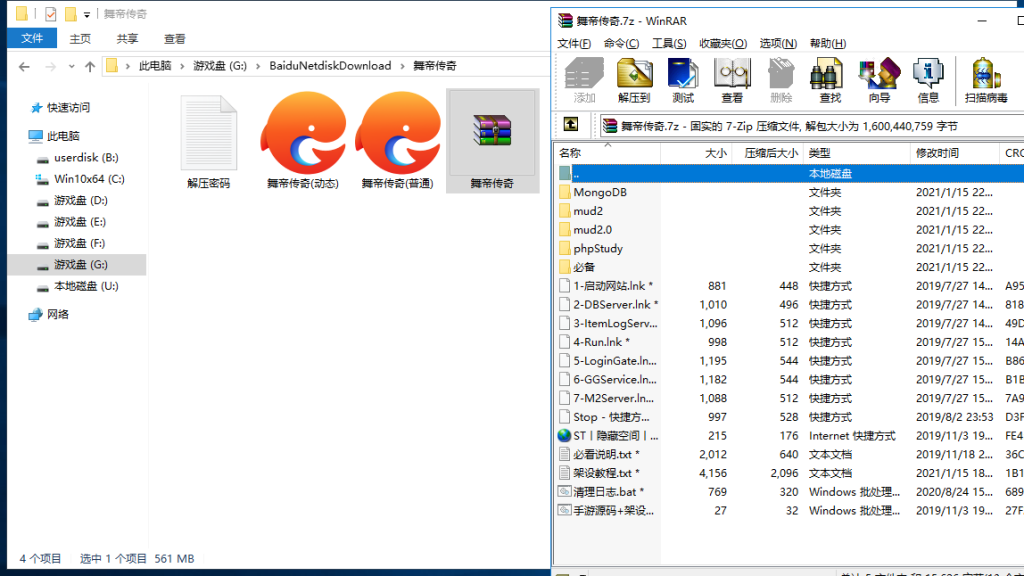Click the Explorer back arrow
This screenshot has height=576, width=1024.
[24, 67]
